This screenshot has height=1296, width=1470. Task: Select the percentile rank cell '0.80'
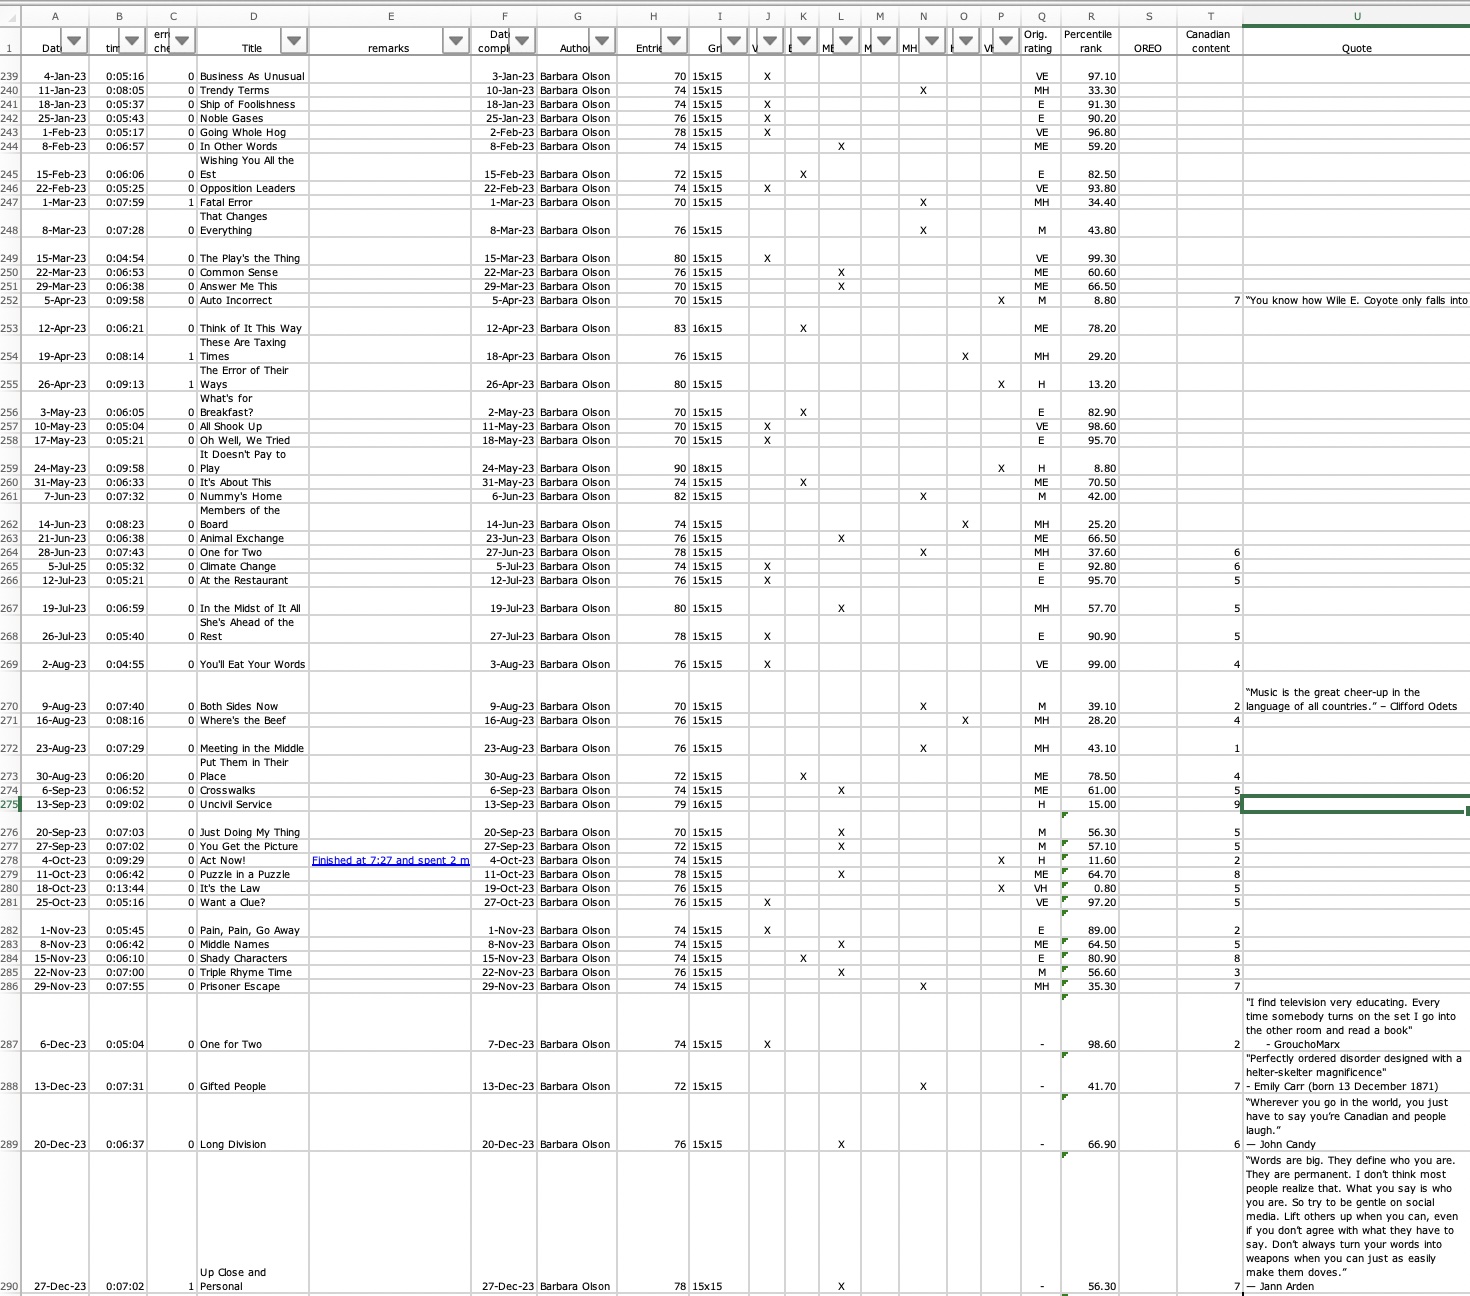point(1090,888)
